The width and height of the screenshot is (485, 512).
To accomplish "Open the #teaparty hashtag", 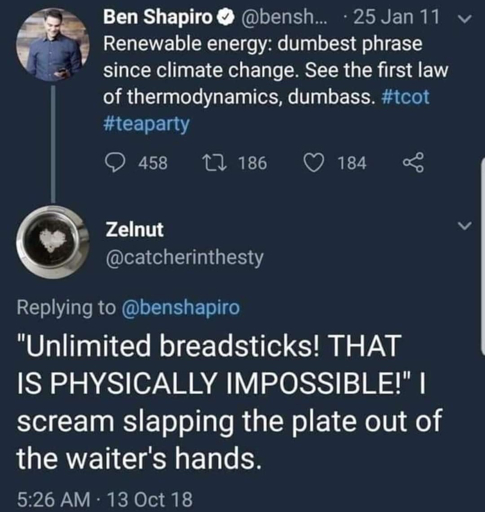I will pos(146,124).
